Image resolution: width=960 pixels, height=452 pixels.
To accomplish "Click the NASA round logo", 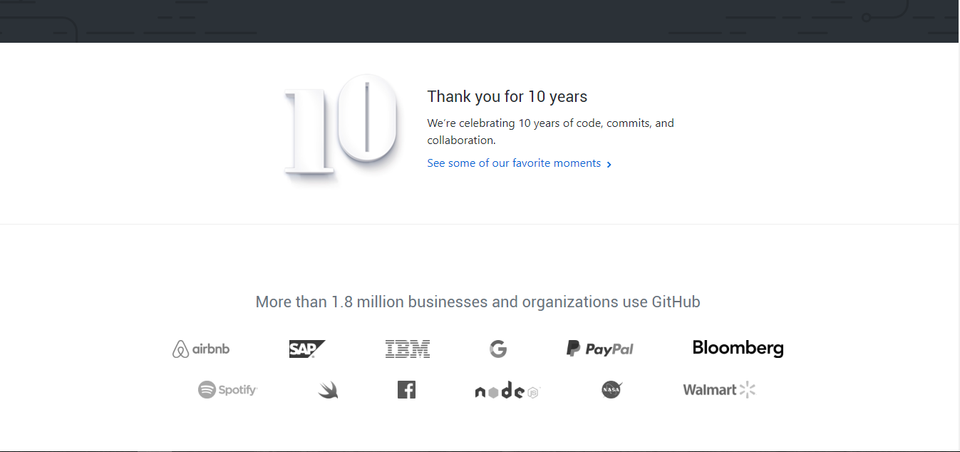I will point(612,390).
